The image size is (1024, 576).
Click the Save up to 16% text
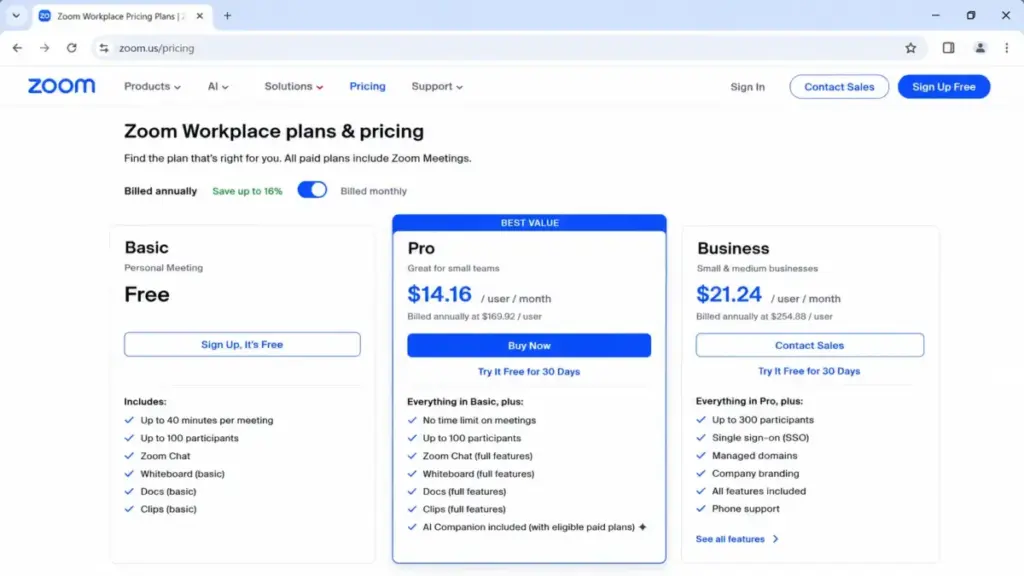click(x=248, y=191)
